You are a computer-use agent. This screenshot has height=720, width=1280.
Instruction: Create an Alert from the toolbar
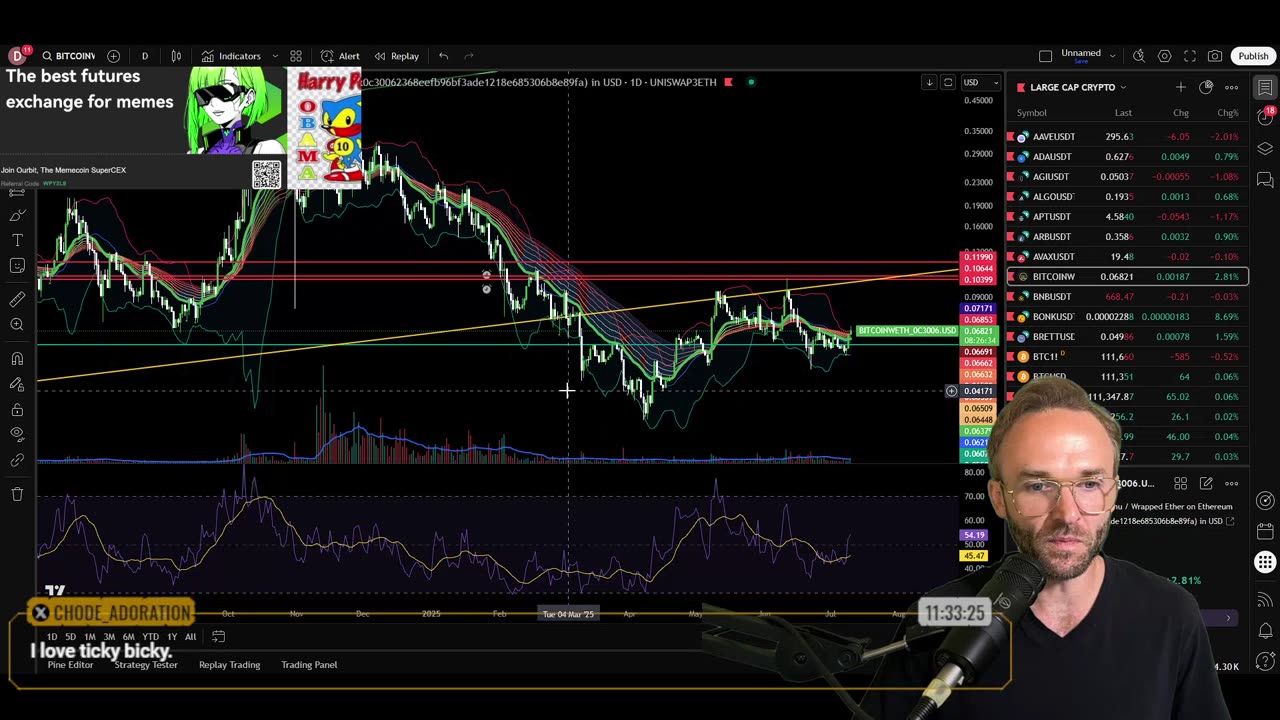click(340, 56)
